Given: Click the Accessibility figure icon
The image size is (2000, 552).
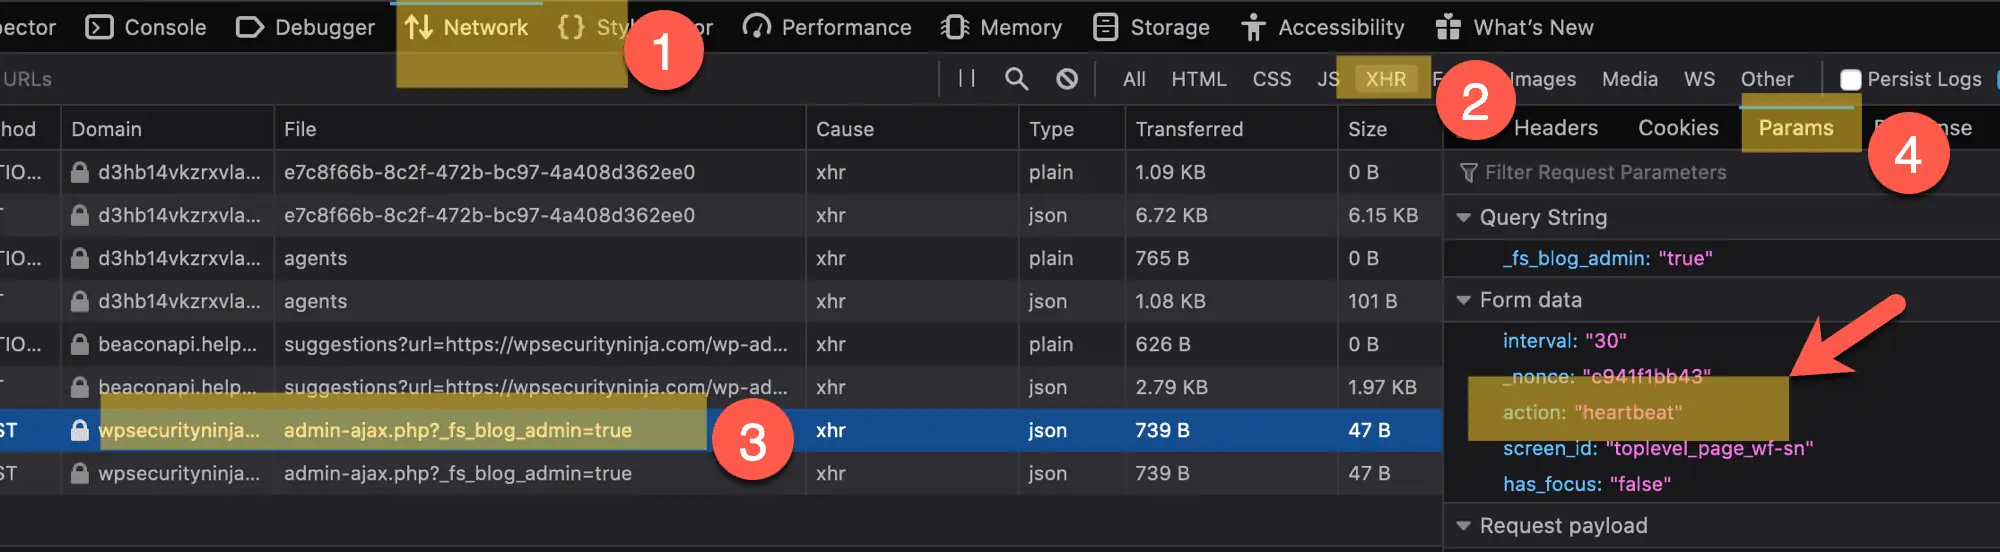Looking at the screenshot, I should click(1253, 27).
